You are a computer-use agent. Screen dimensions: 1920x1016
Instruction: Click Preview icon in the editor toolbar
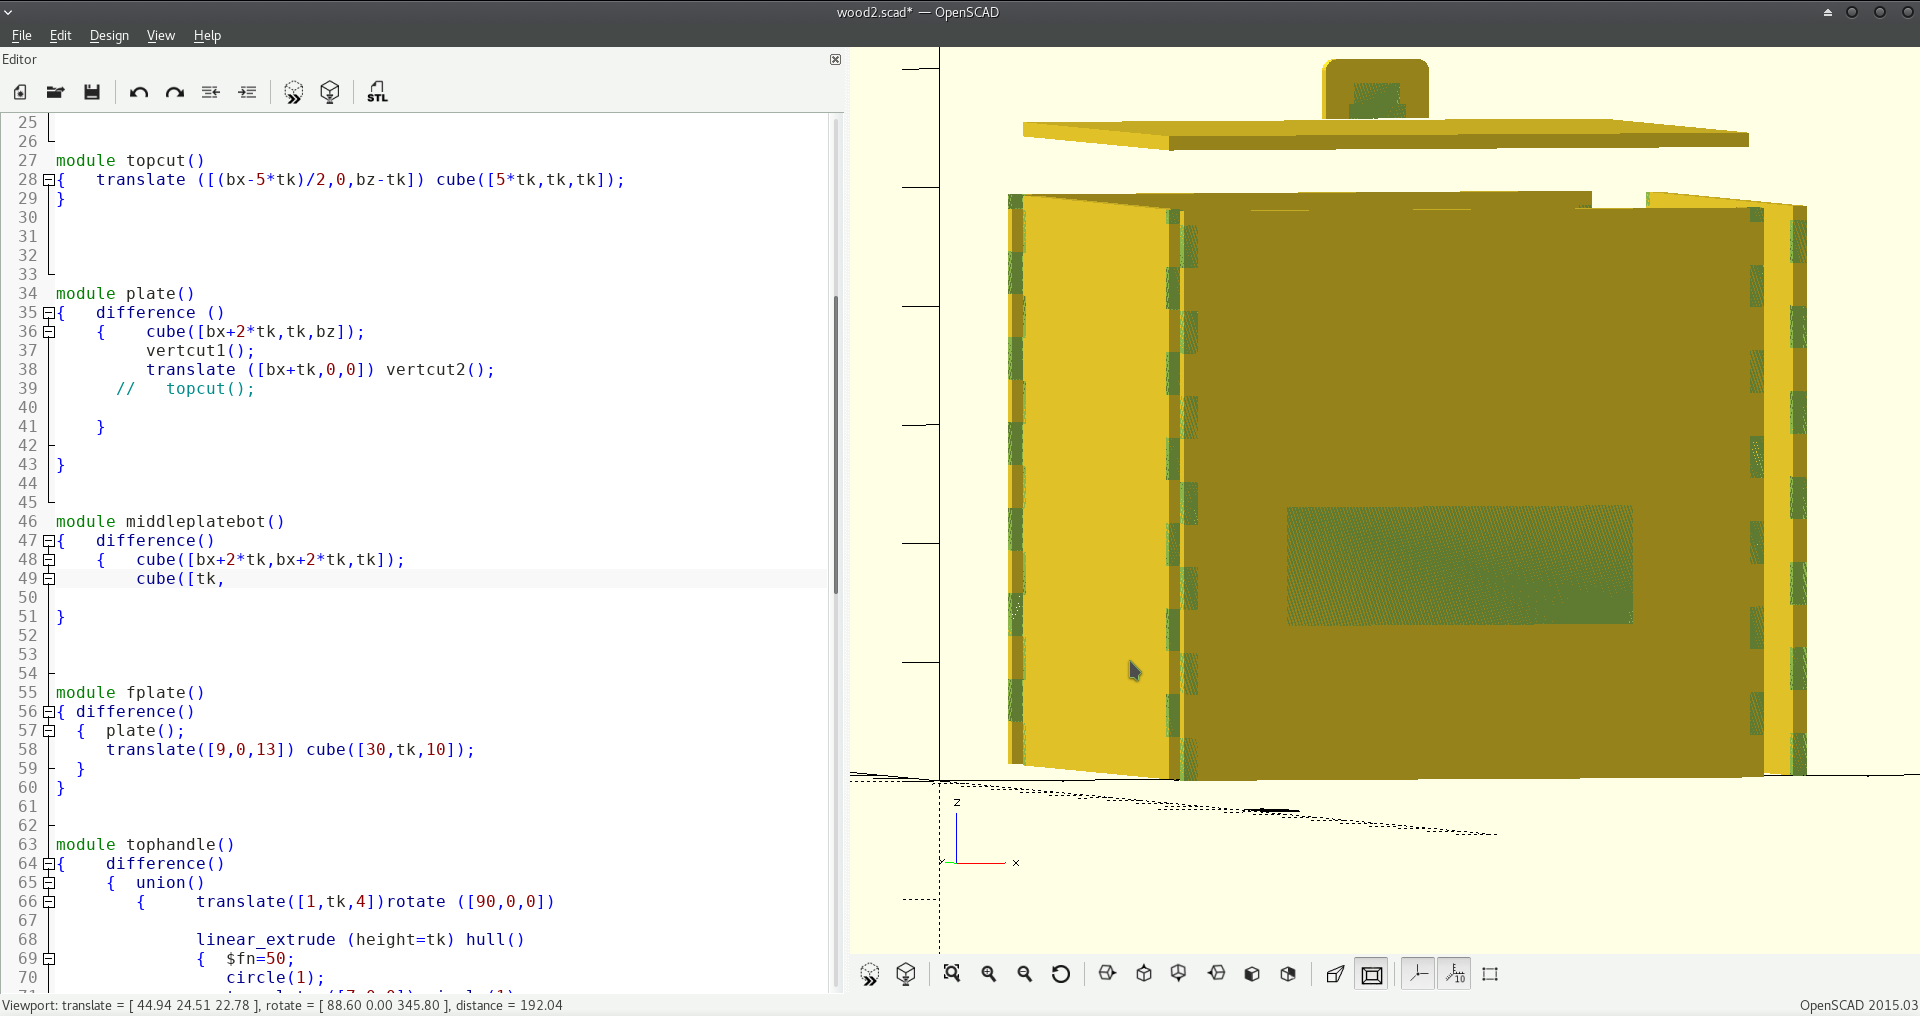(x=293, y=92)
